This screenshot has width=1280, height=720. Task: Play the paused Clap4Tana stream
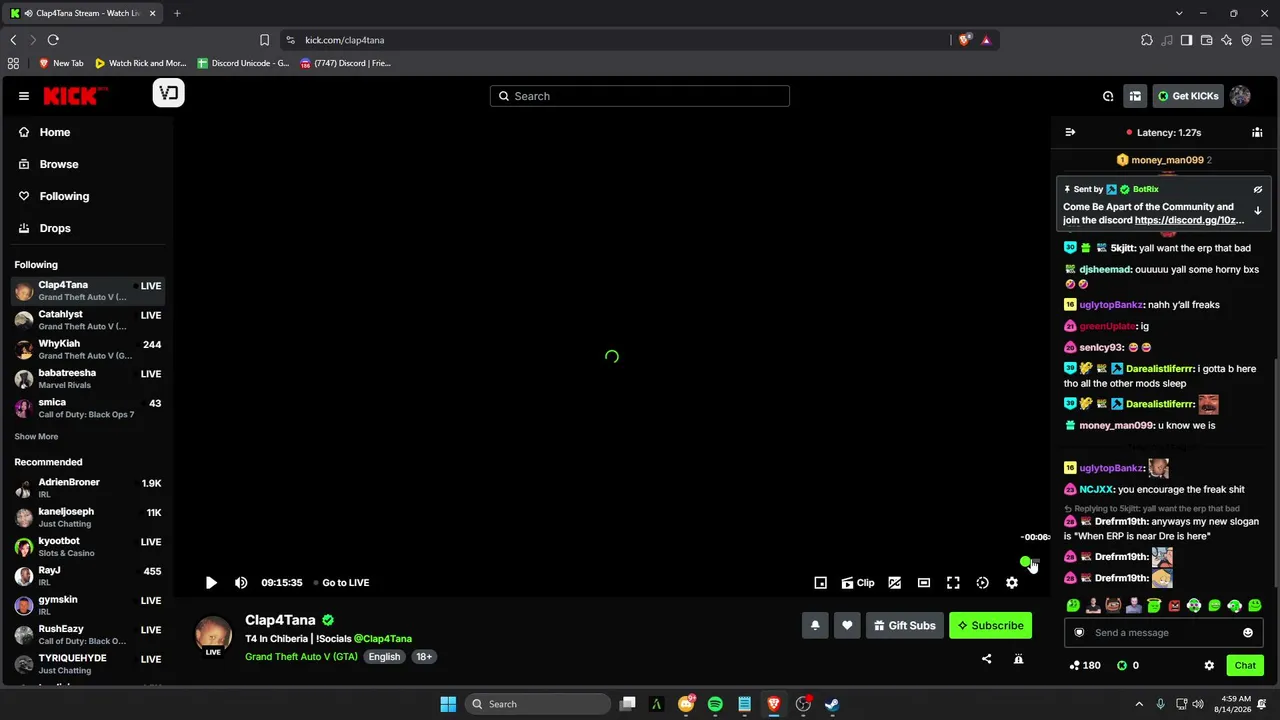(x=211, y=583)
